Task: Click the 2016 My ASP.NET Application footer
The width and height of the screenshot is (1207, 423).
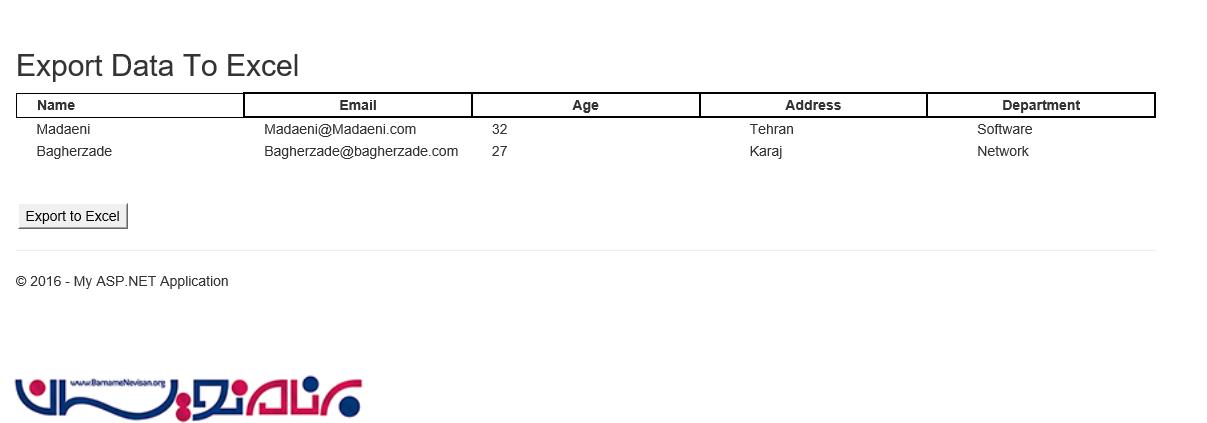Action: 122,282
